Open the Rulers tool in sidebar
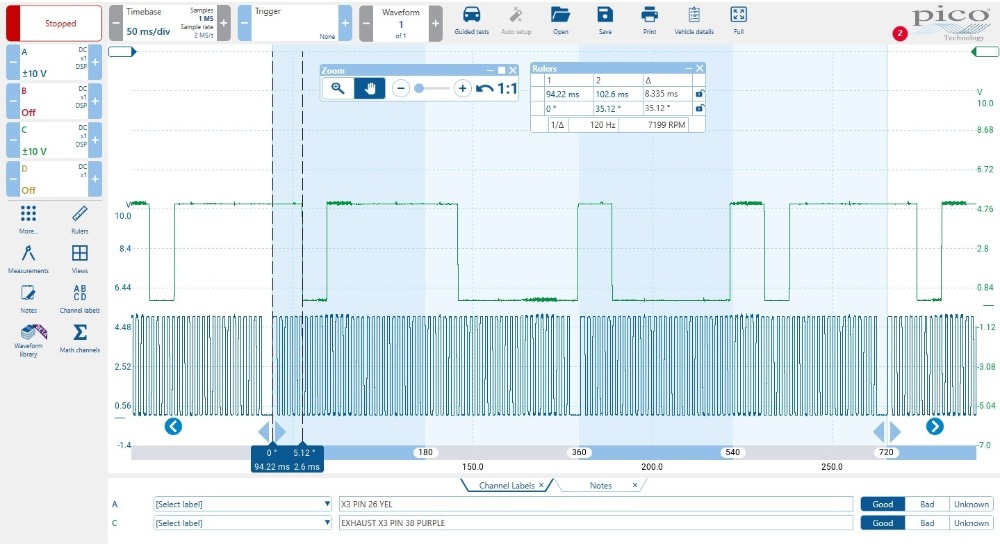The width and height of the screenshot is (1000, 544). tap(80, 217)
